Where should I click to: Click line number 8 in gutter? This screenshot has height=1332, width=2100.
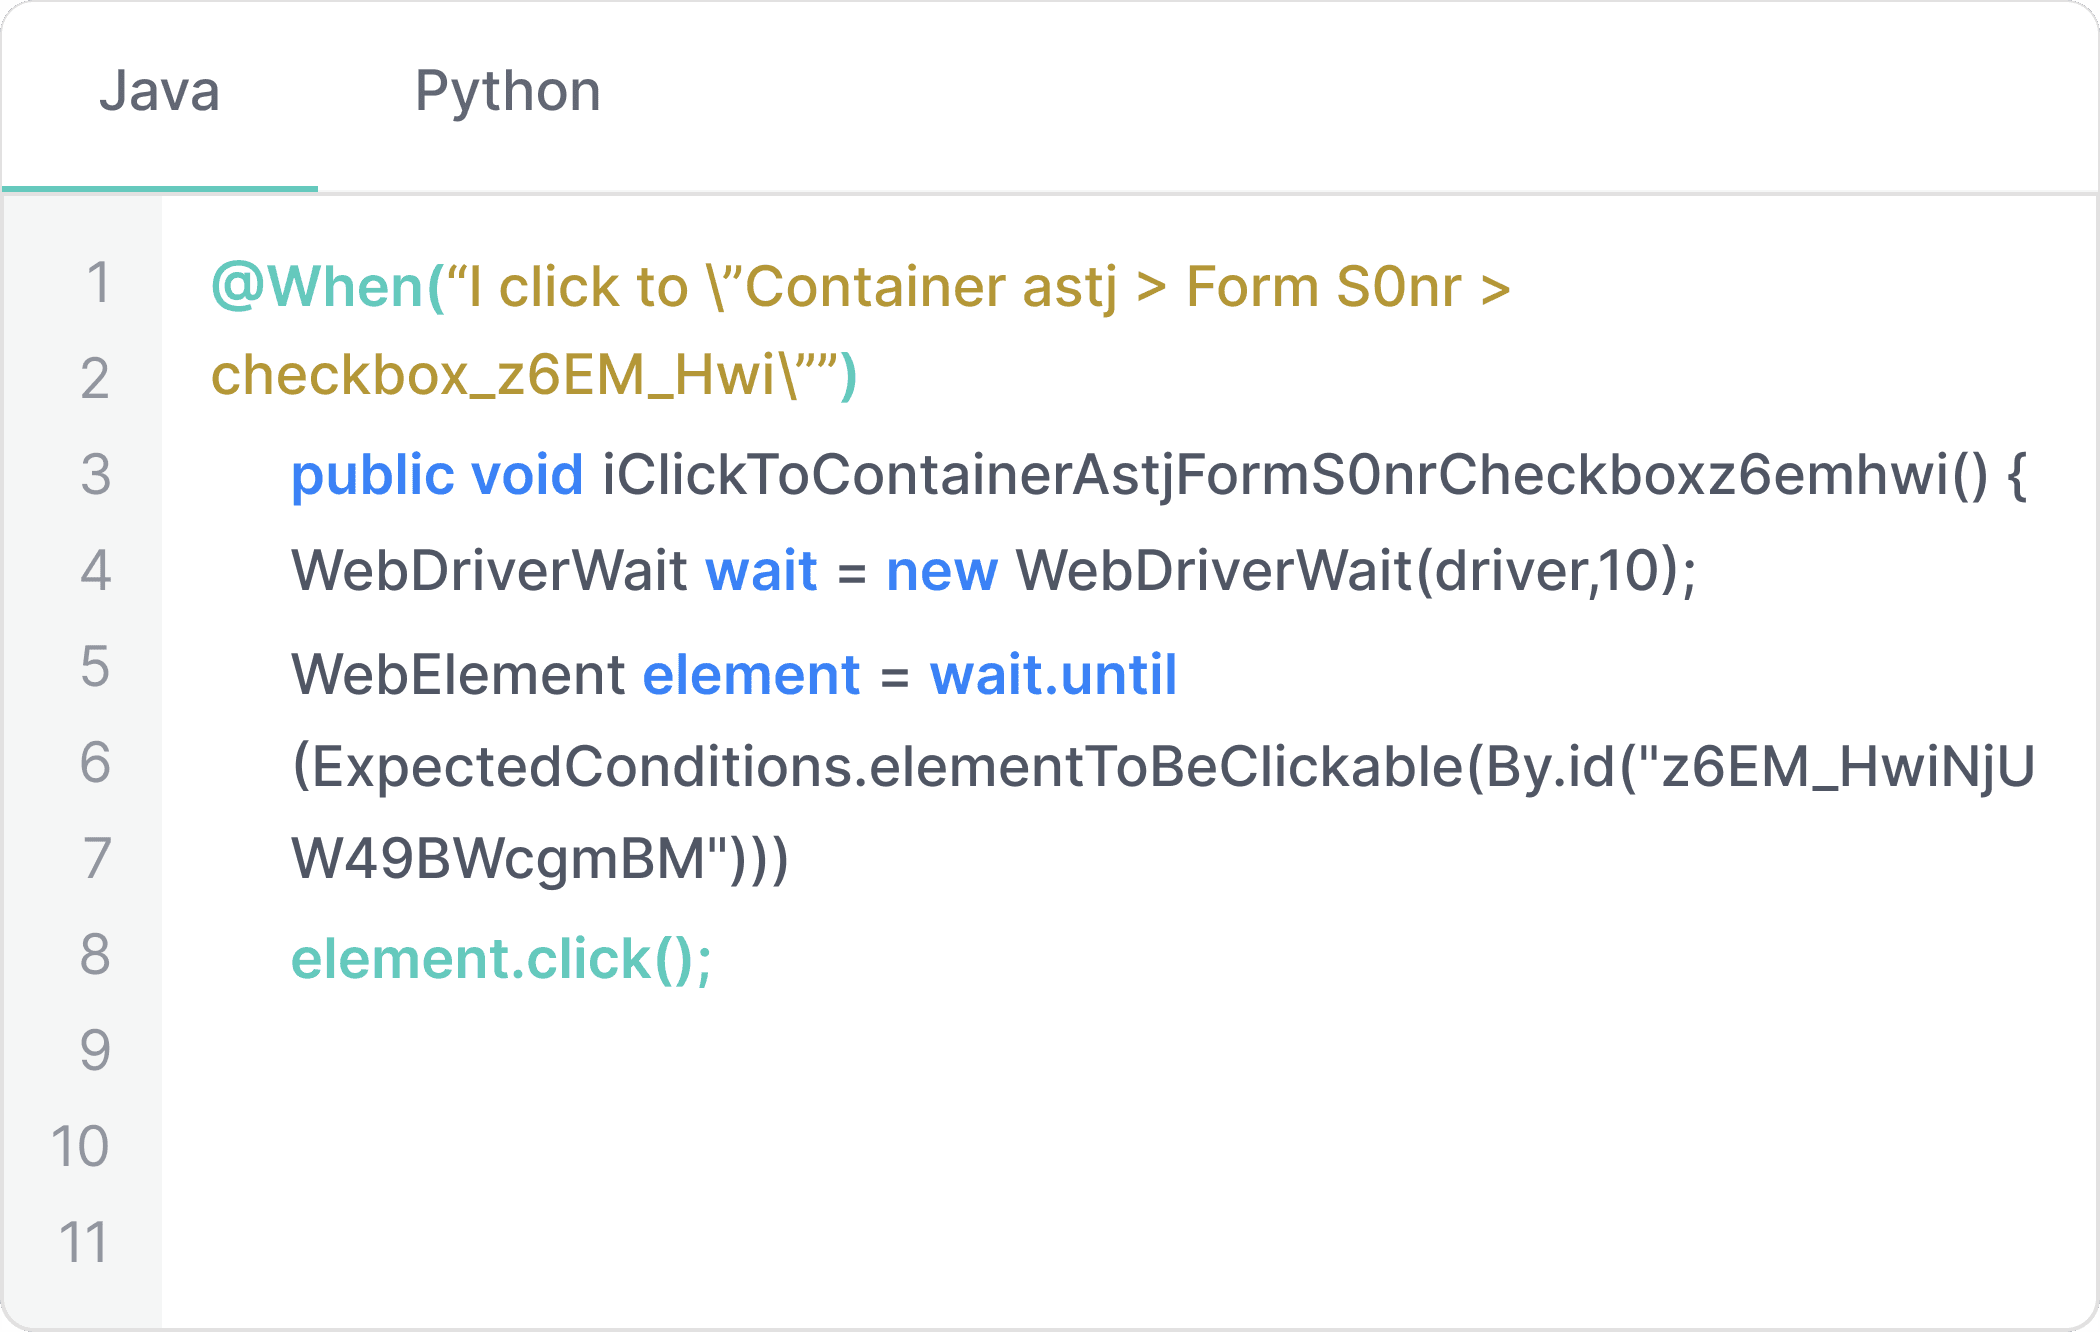95,955
